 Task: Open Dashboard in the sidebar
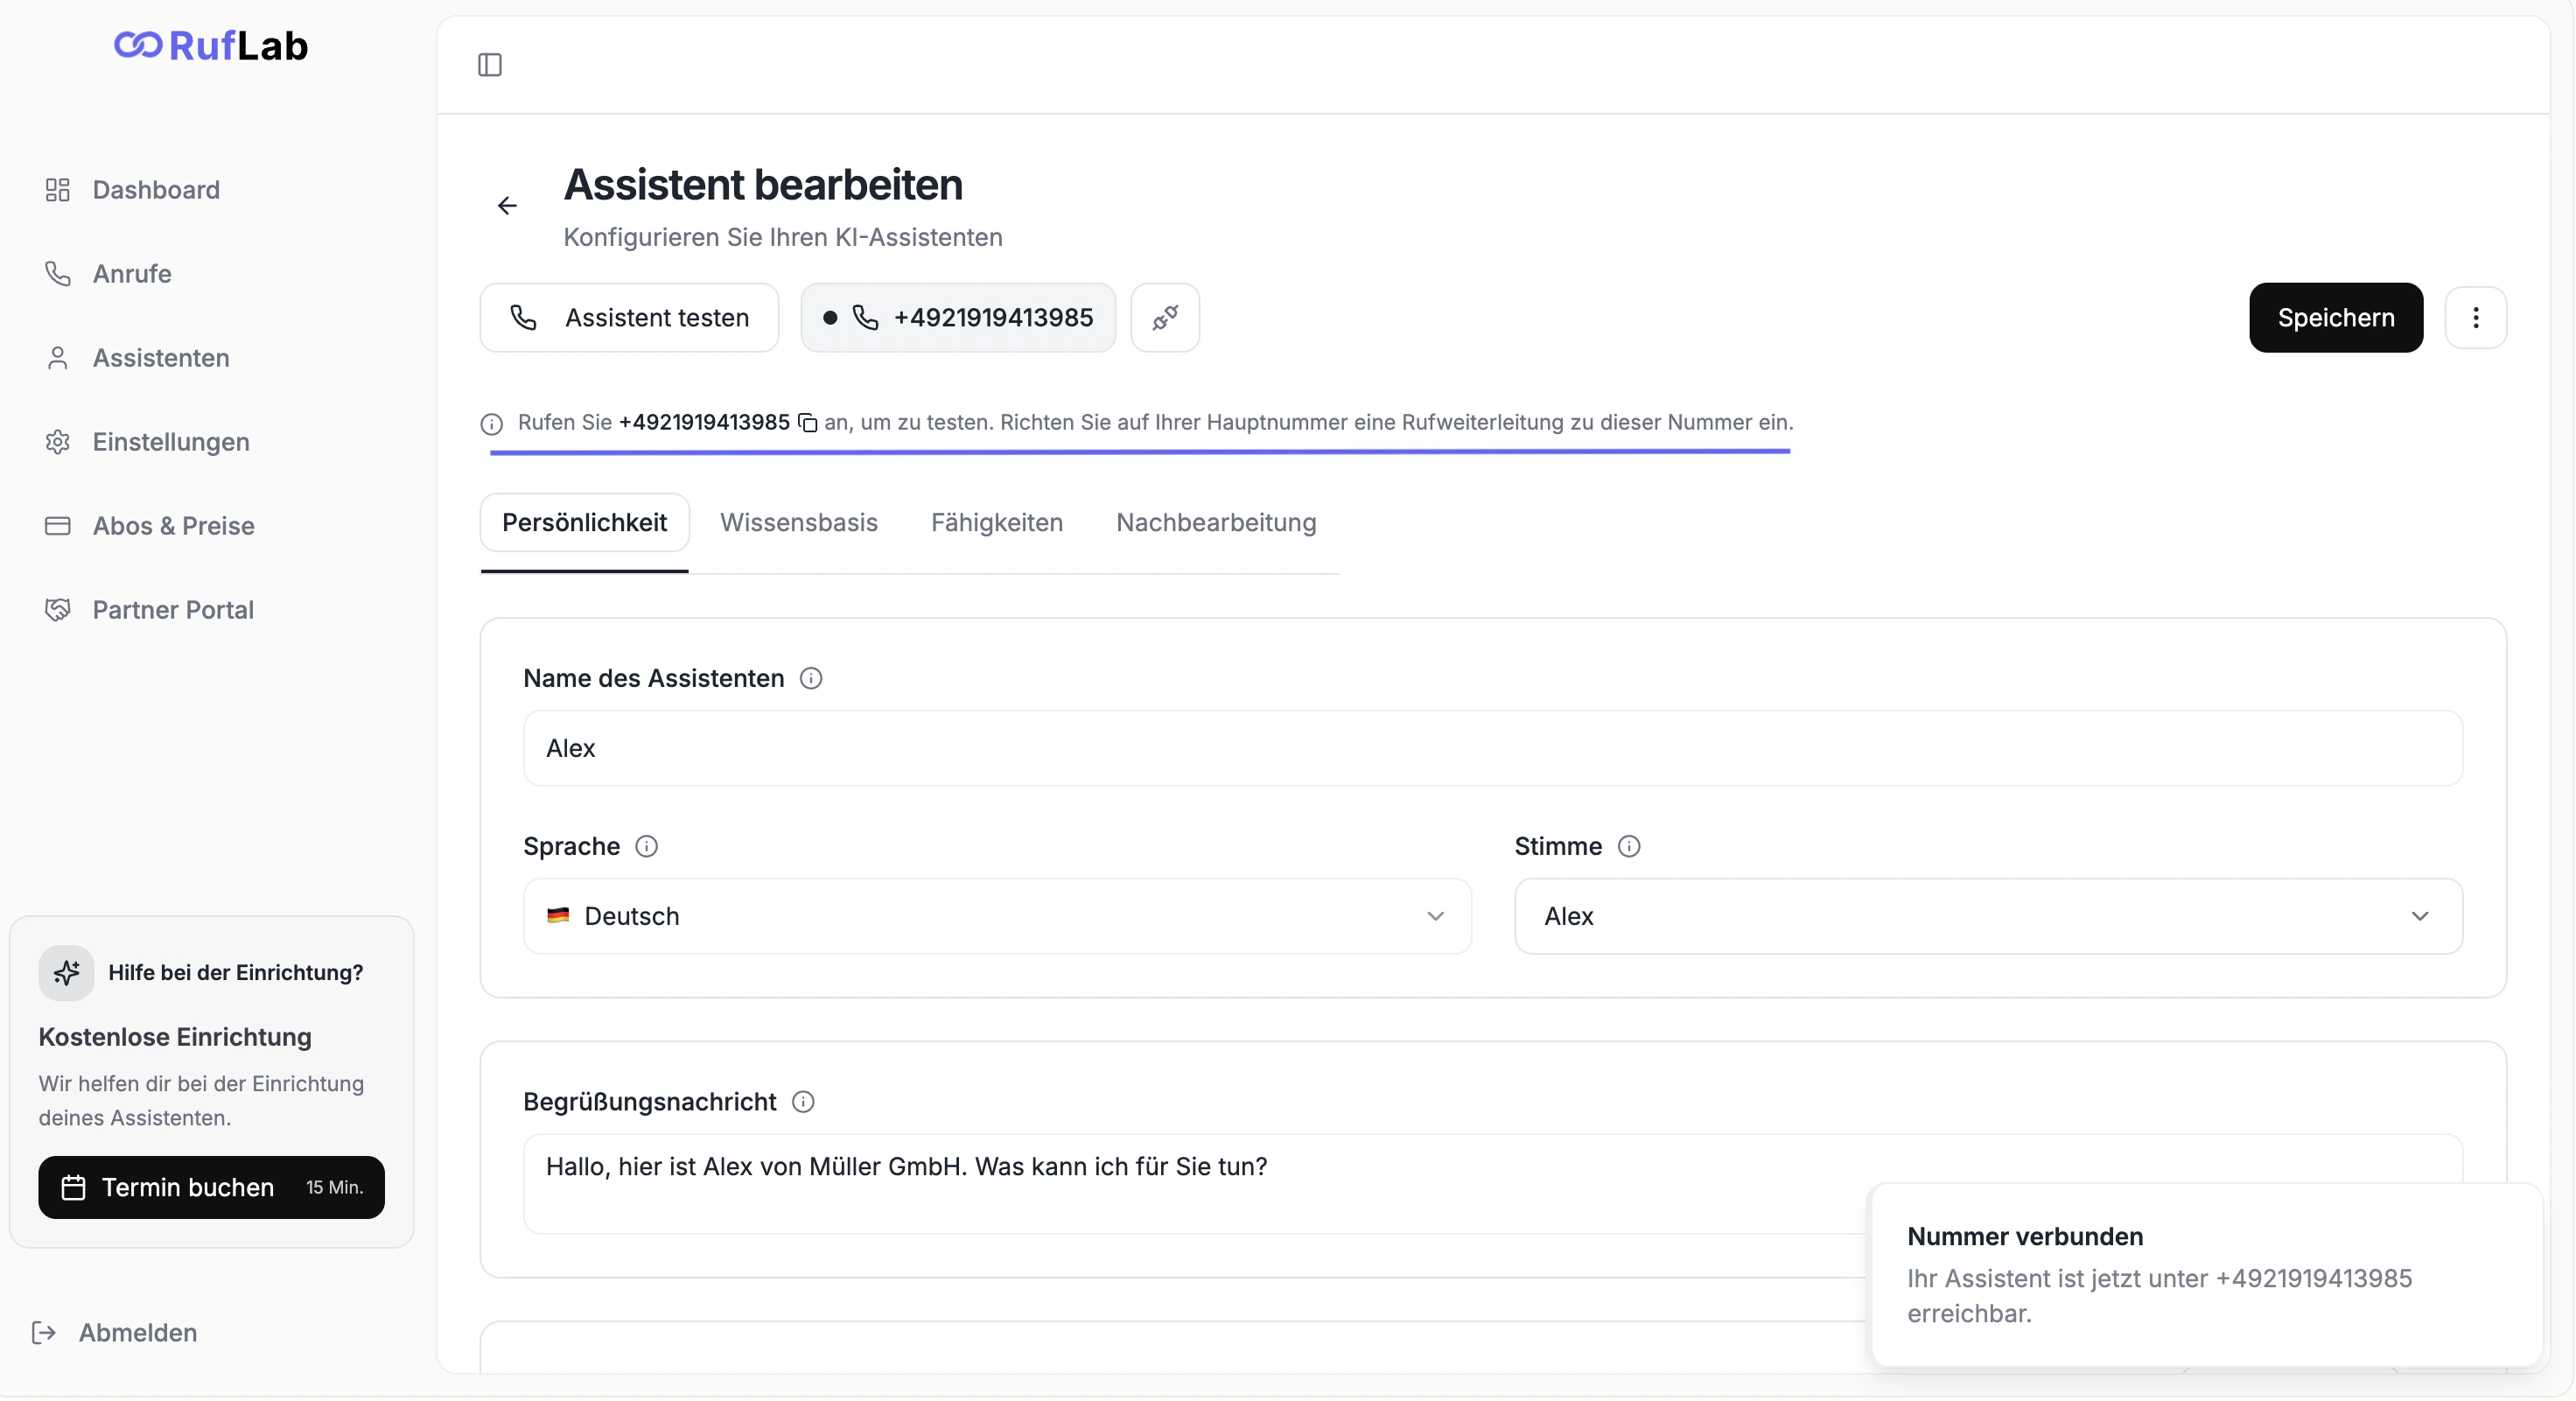coord(133,190)
